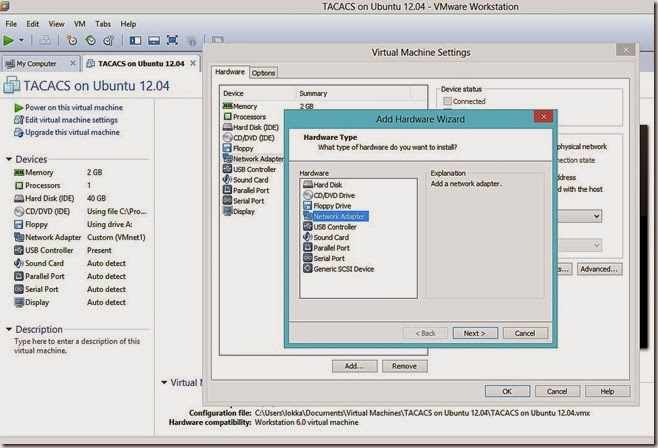658x448 pixels.
Task: Open the VM menu
Action: pos(80,24)
